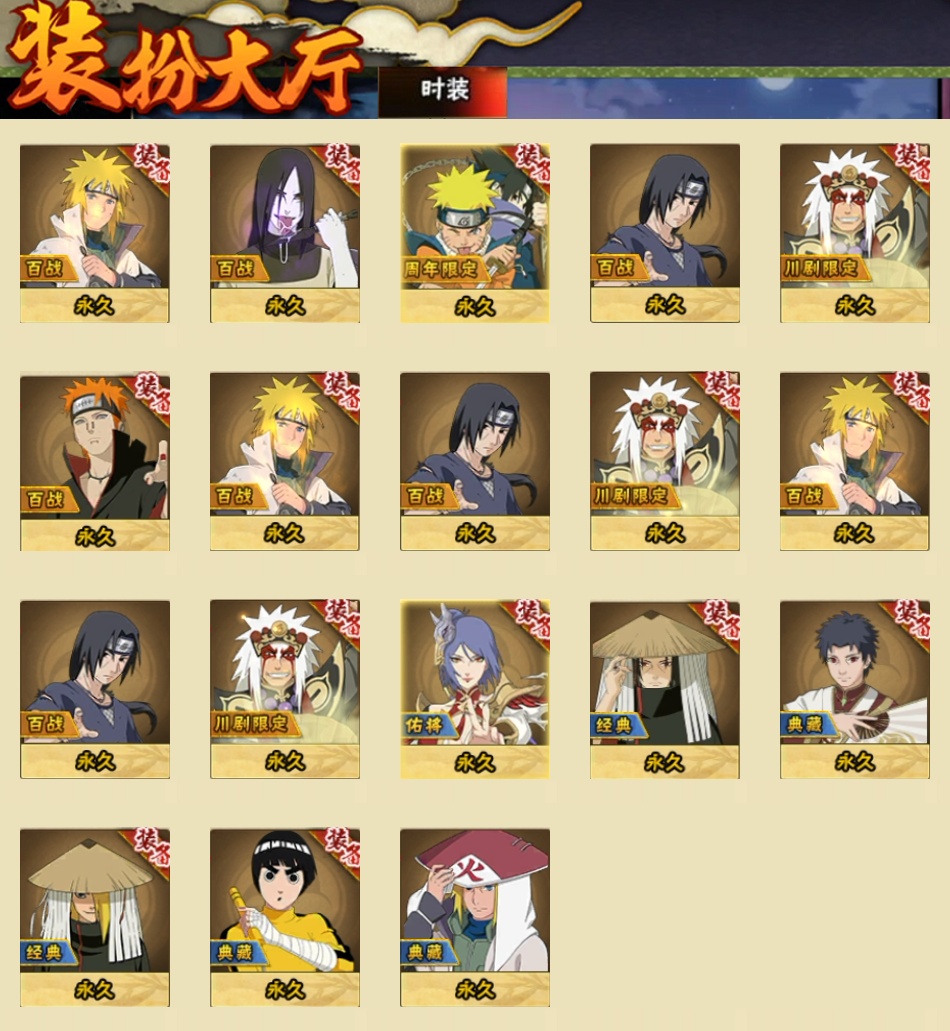Select blonde Deidara straw hat 经典 costume

pyautogui.click(x=95, y=917)
